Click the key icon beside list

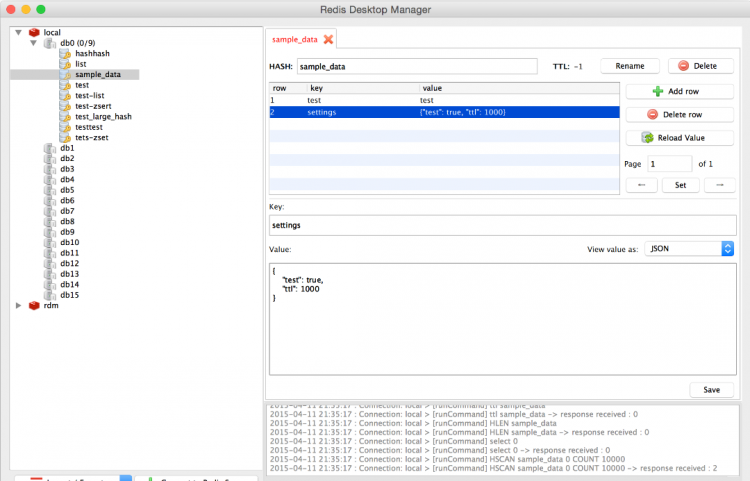pos(65,64)
